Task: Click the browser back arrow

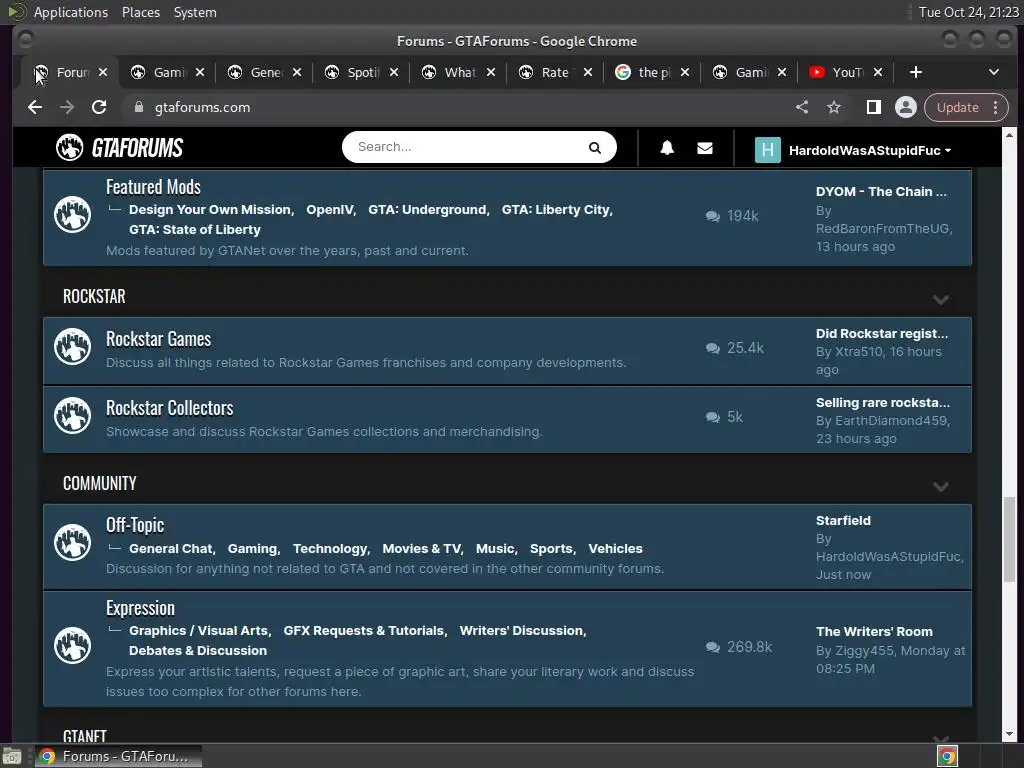Action: [x=35, y=107]
